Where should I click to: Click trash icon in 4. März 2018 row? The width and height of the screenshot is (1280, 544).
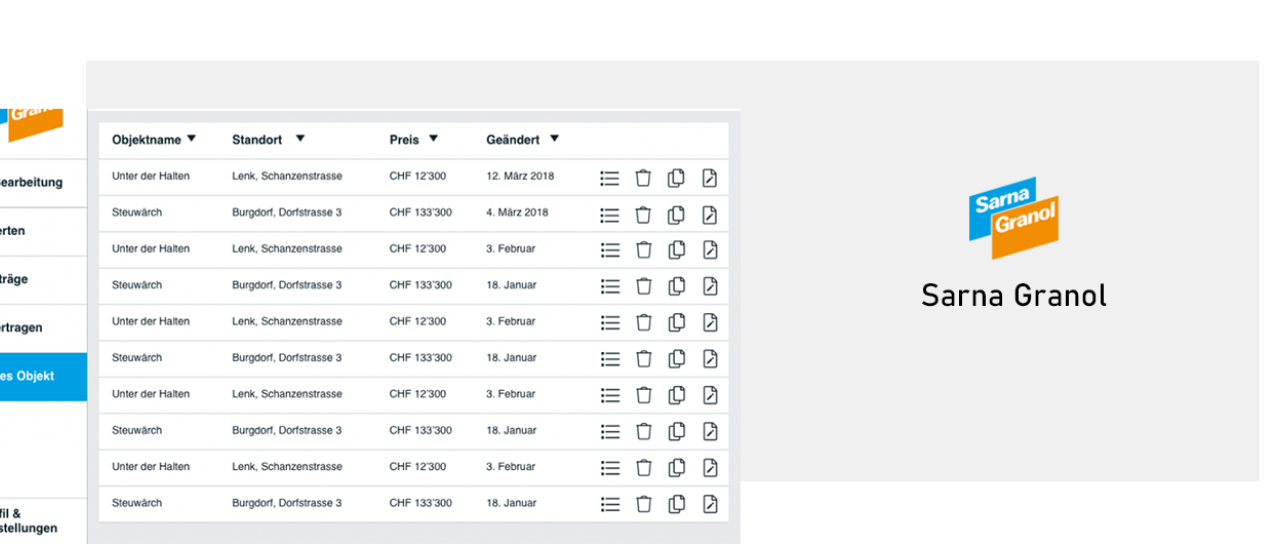[643, 214]
